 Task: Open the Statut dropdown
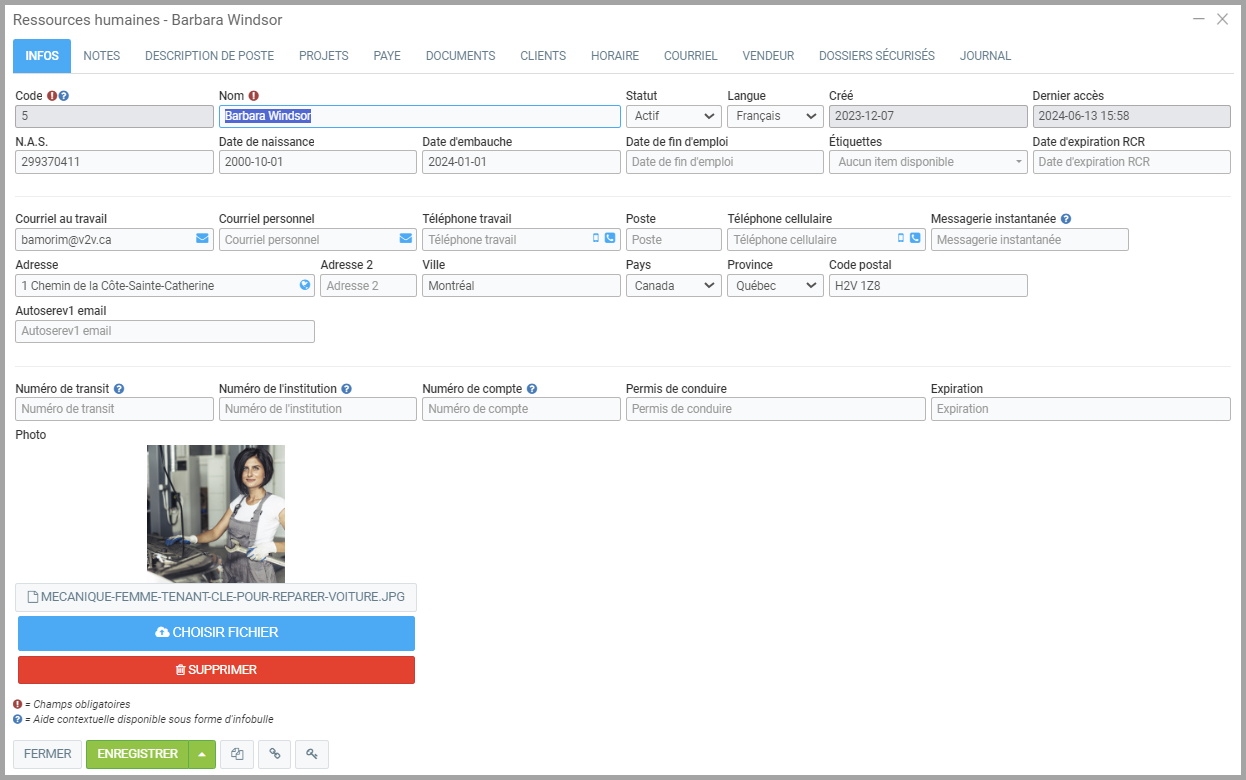[673, 116]
